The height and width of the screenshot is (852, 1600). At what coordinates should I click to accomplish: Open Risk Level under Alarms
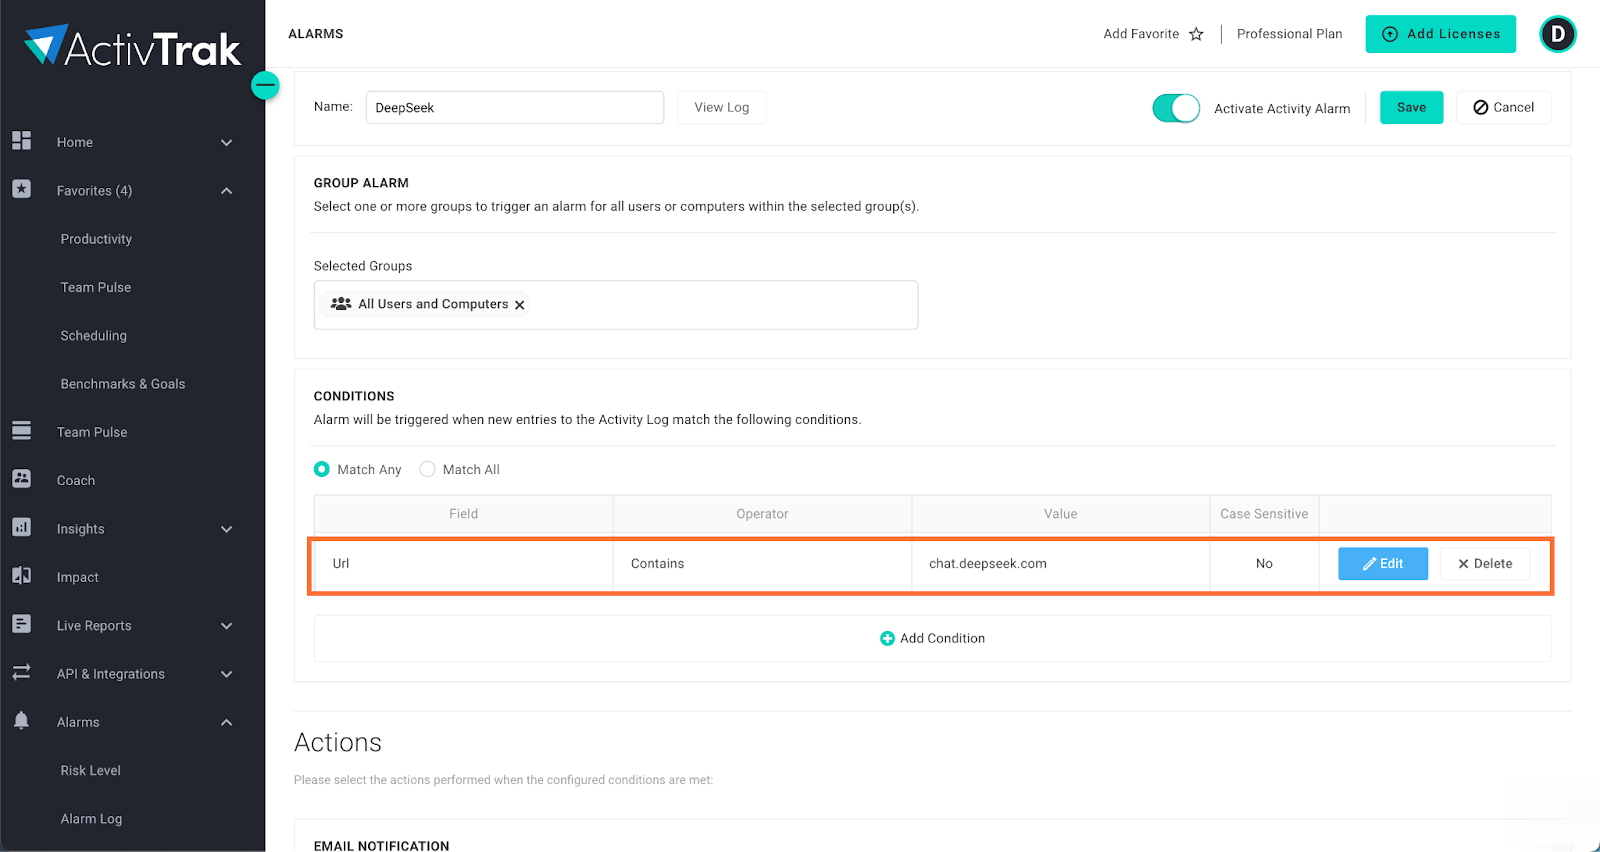(91, 771)
